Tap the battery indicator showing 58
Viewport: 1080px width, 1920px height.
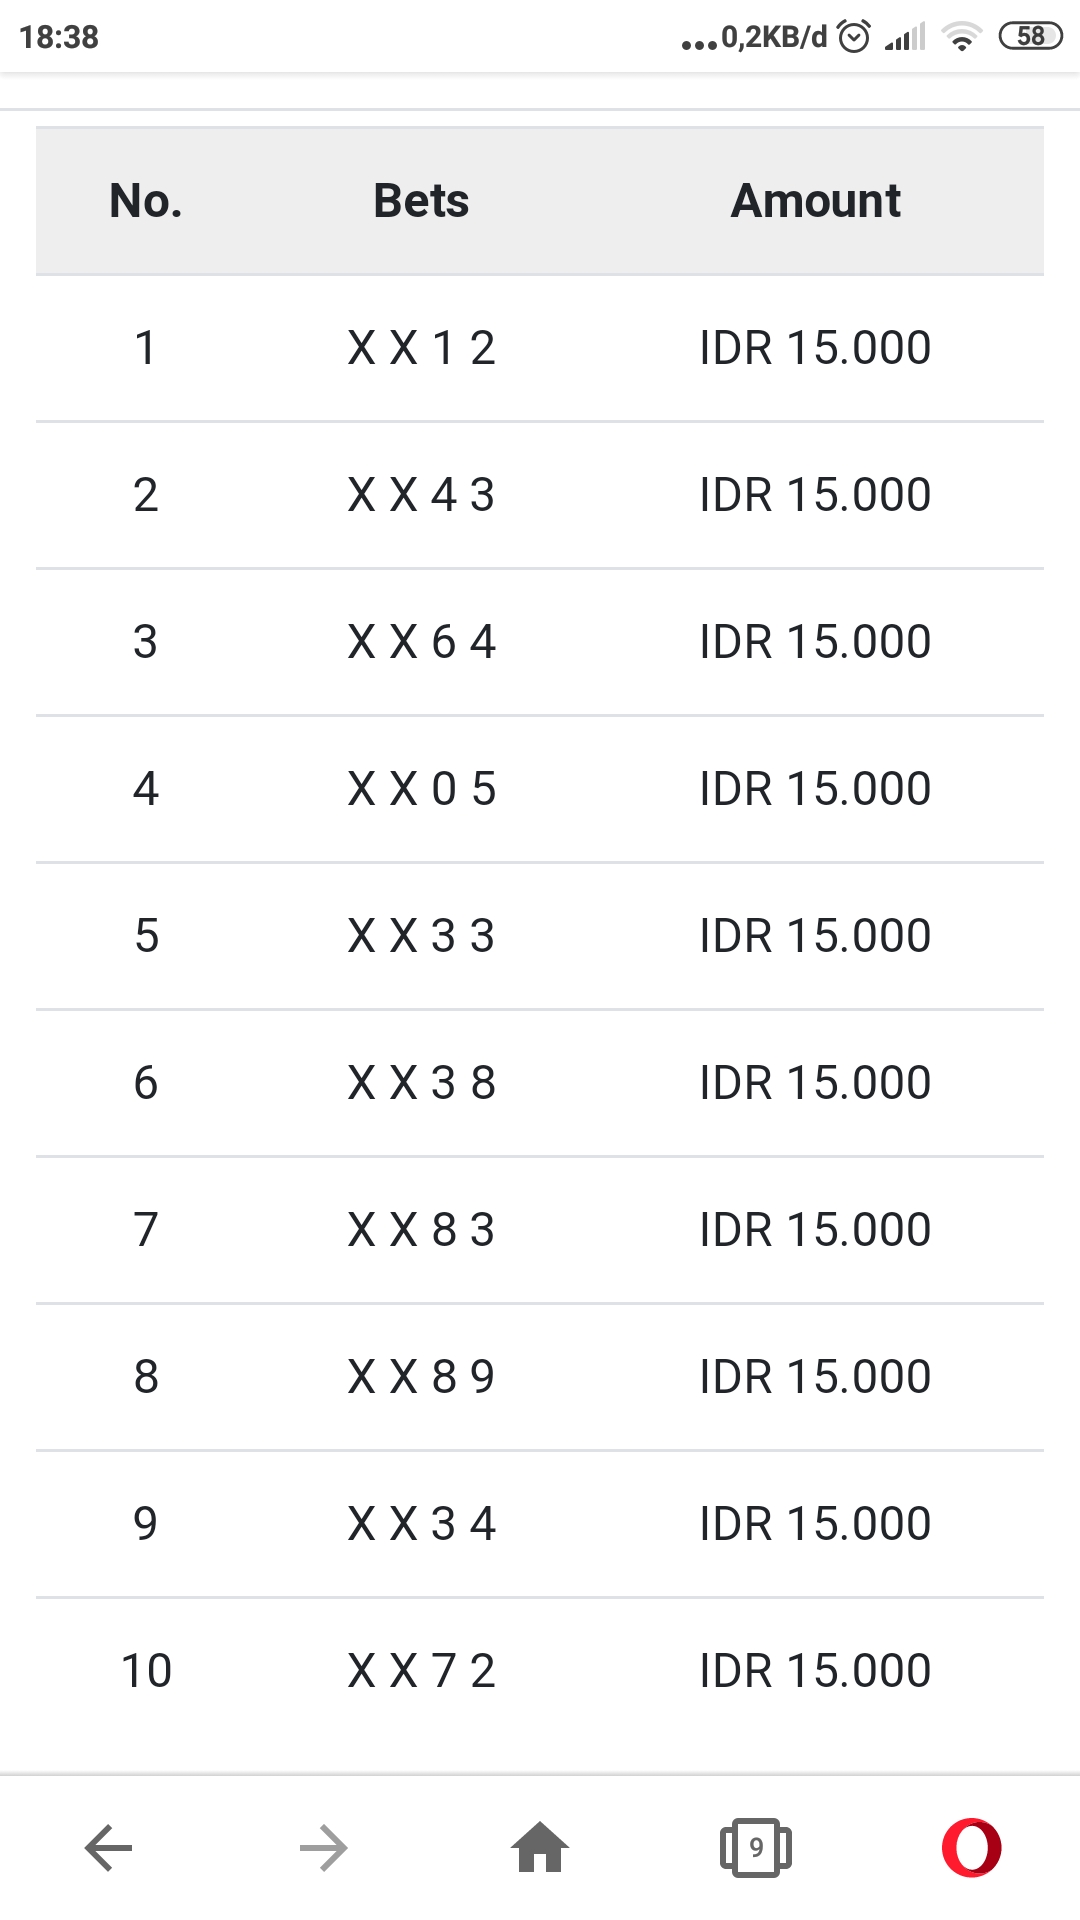coord(1030,37)
